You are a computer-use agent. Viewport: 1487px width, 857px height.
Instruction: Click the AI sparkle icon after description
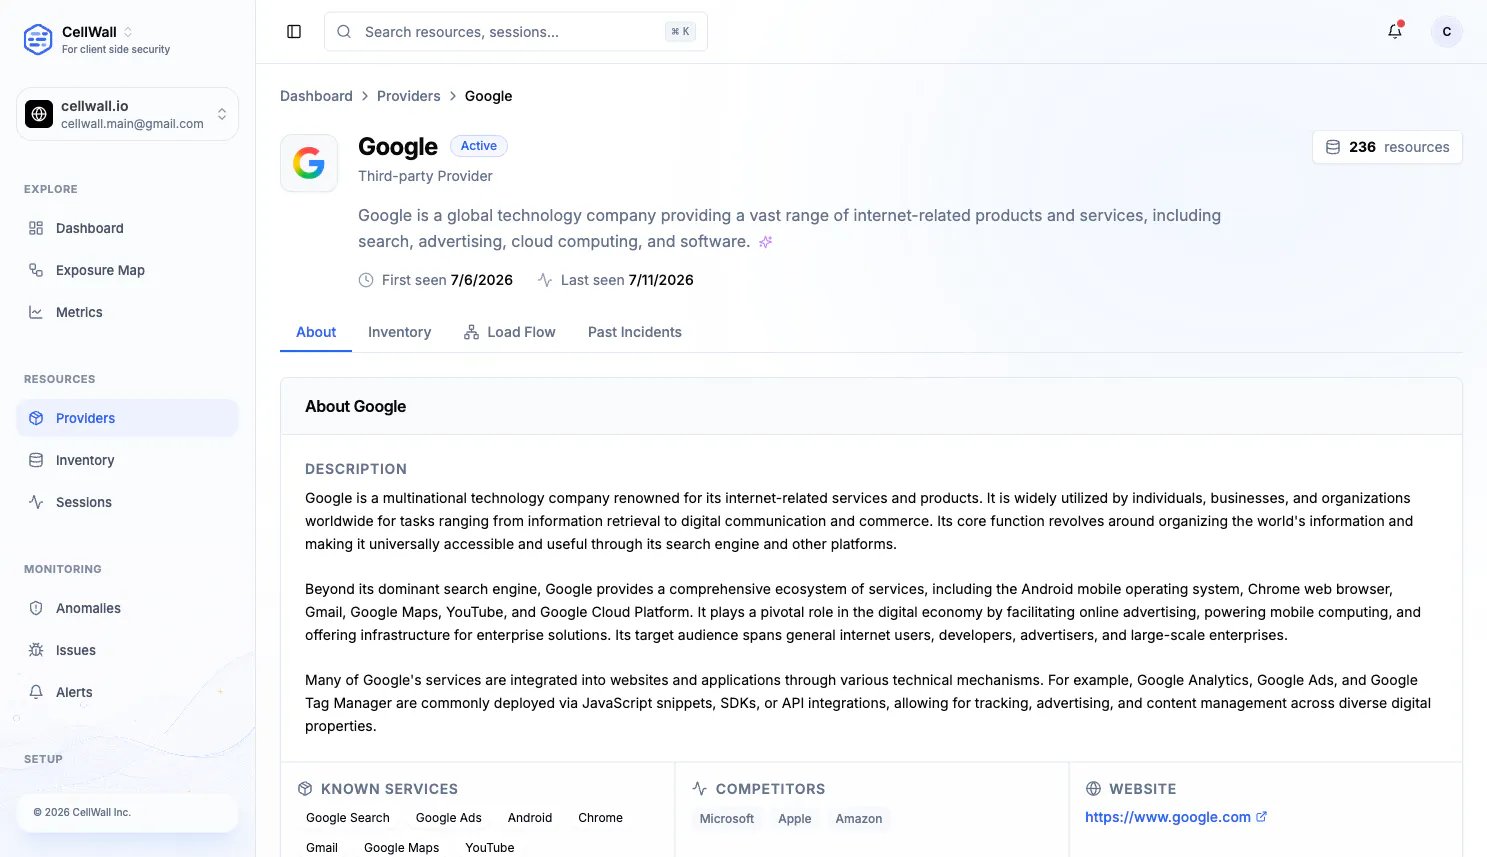[766, 242]
